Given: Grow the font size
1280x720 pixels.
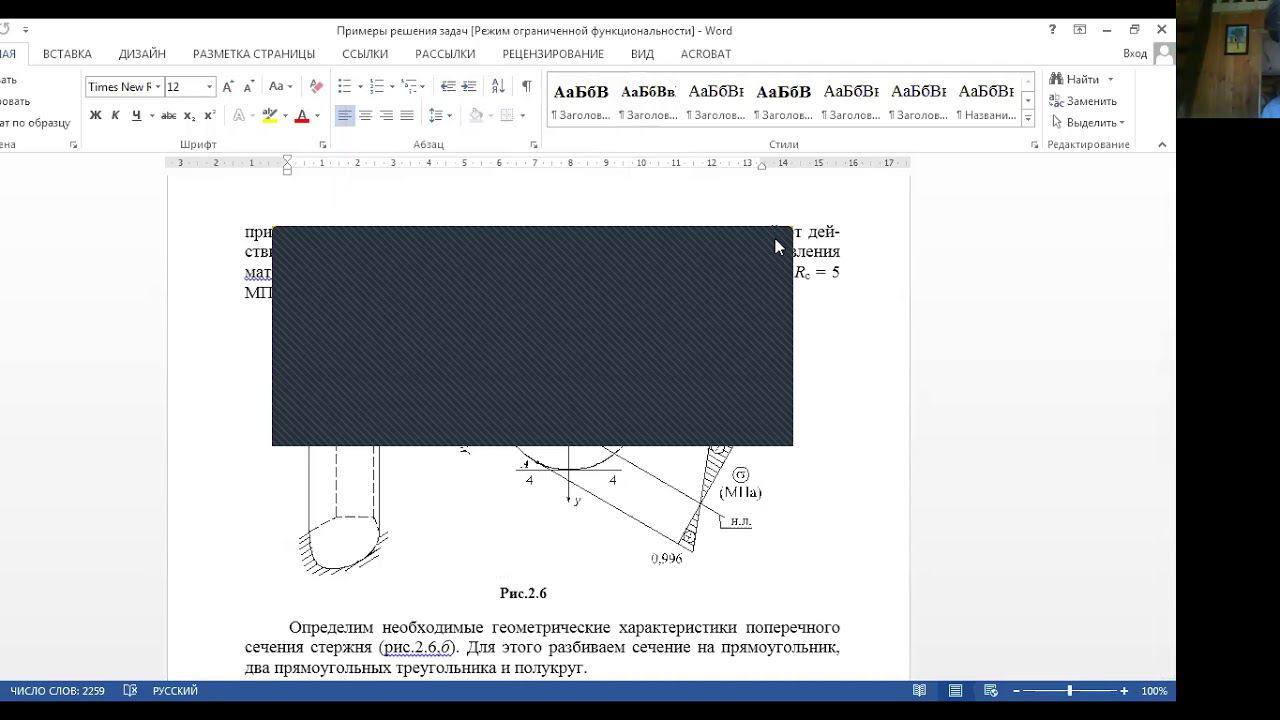Looking at the screenshot, I should click(x=229, y=87).
